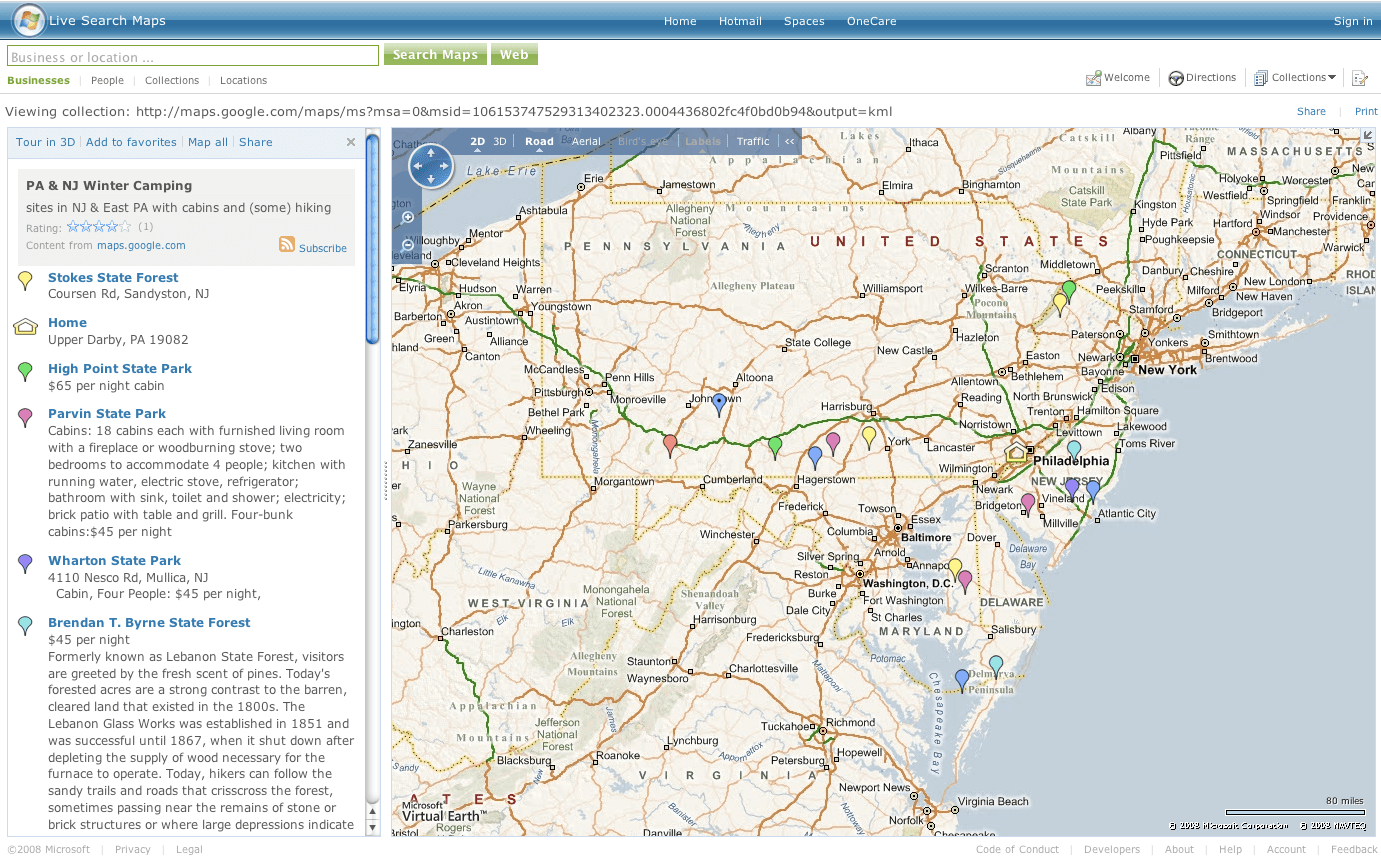The width and height of the screenshot is (1381, 860).
Task: Open Brendan T. Byrne State Forest listing
Action: [149, 622]
